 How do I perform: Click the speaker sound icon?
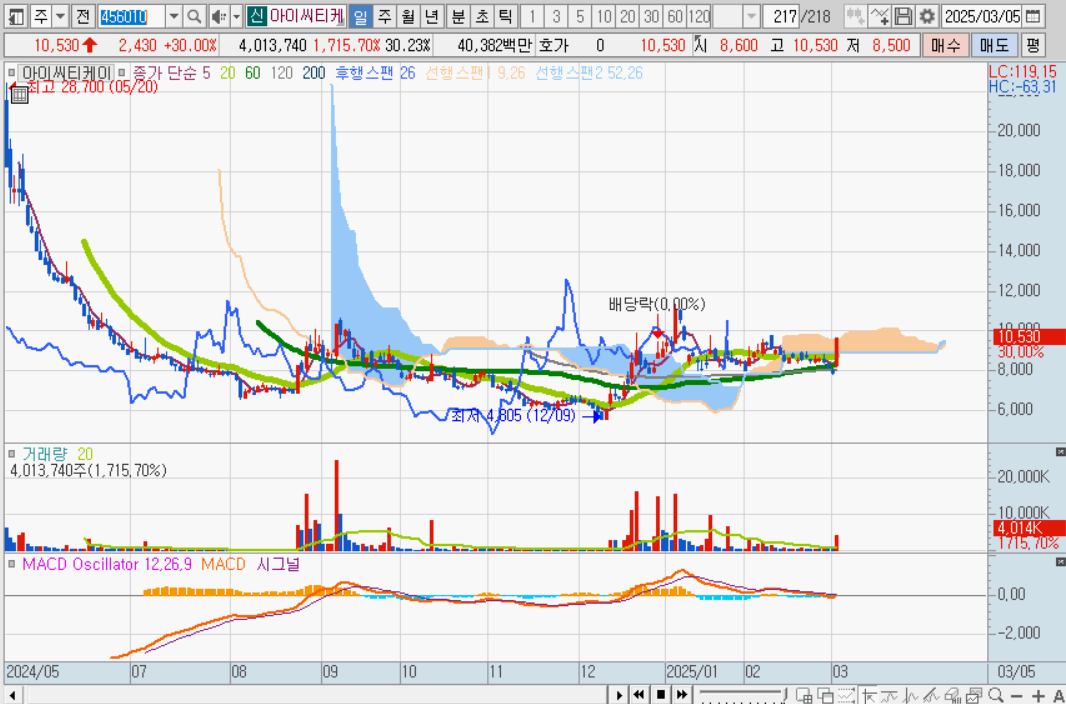click(218, 16)
